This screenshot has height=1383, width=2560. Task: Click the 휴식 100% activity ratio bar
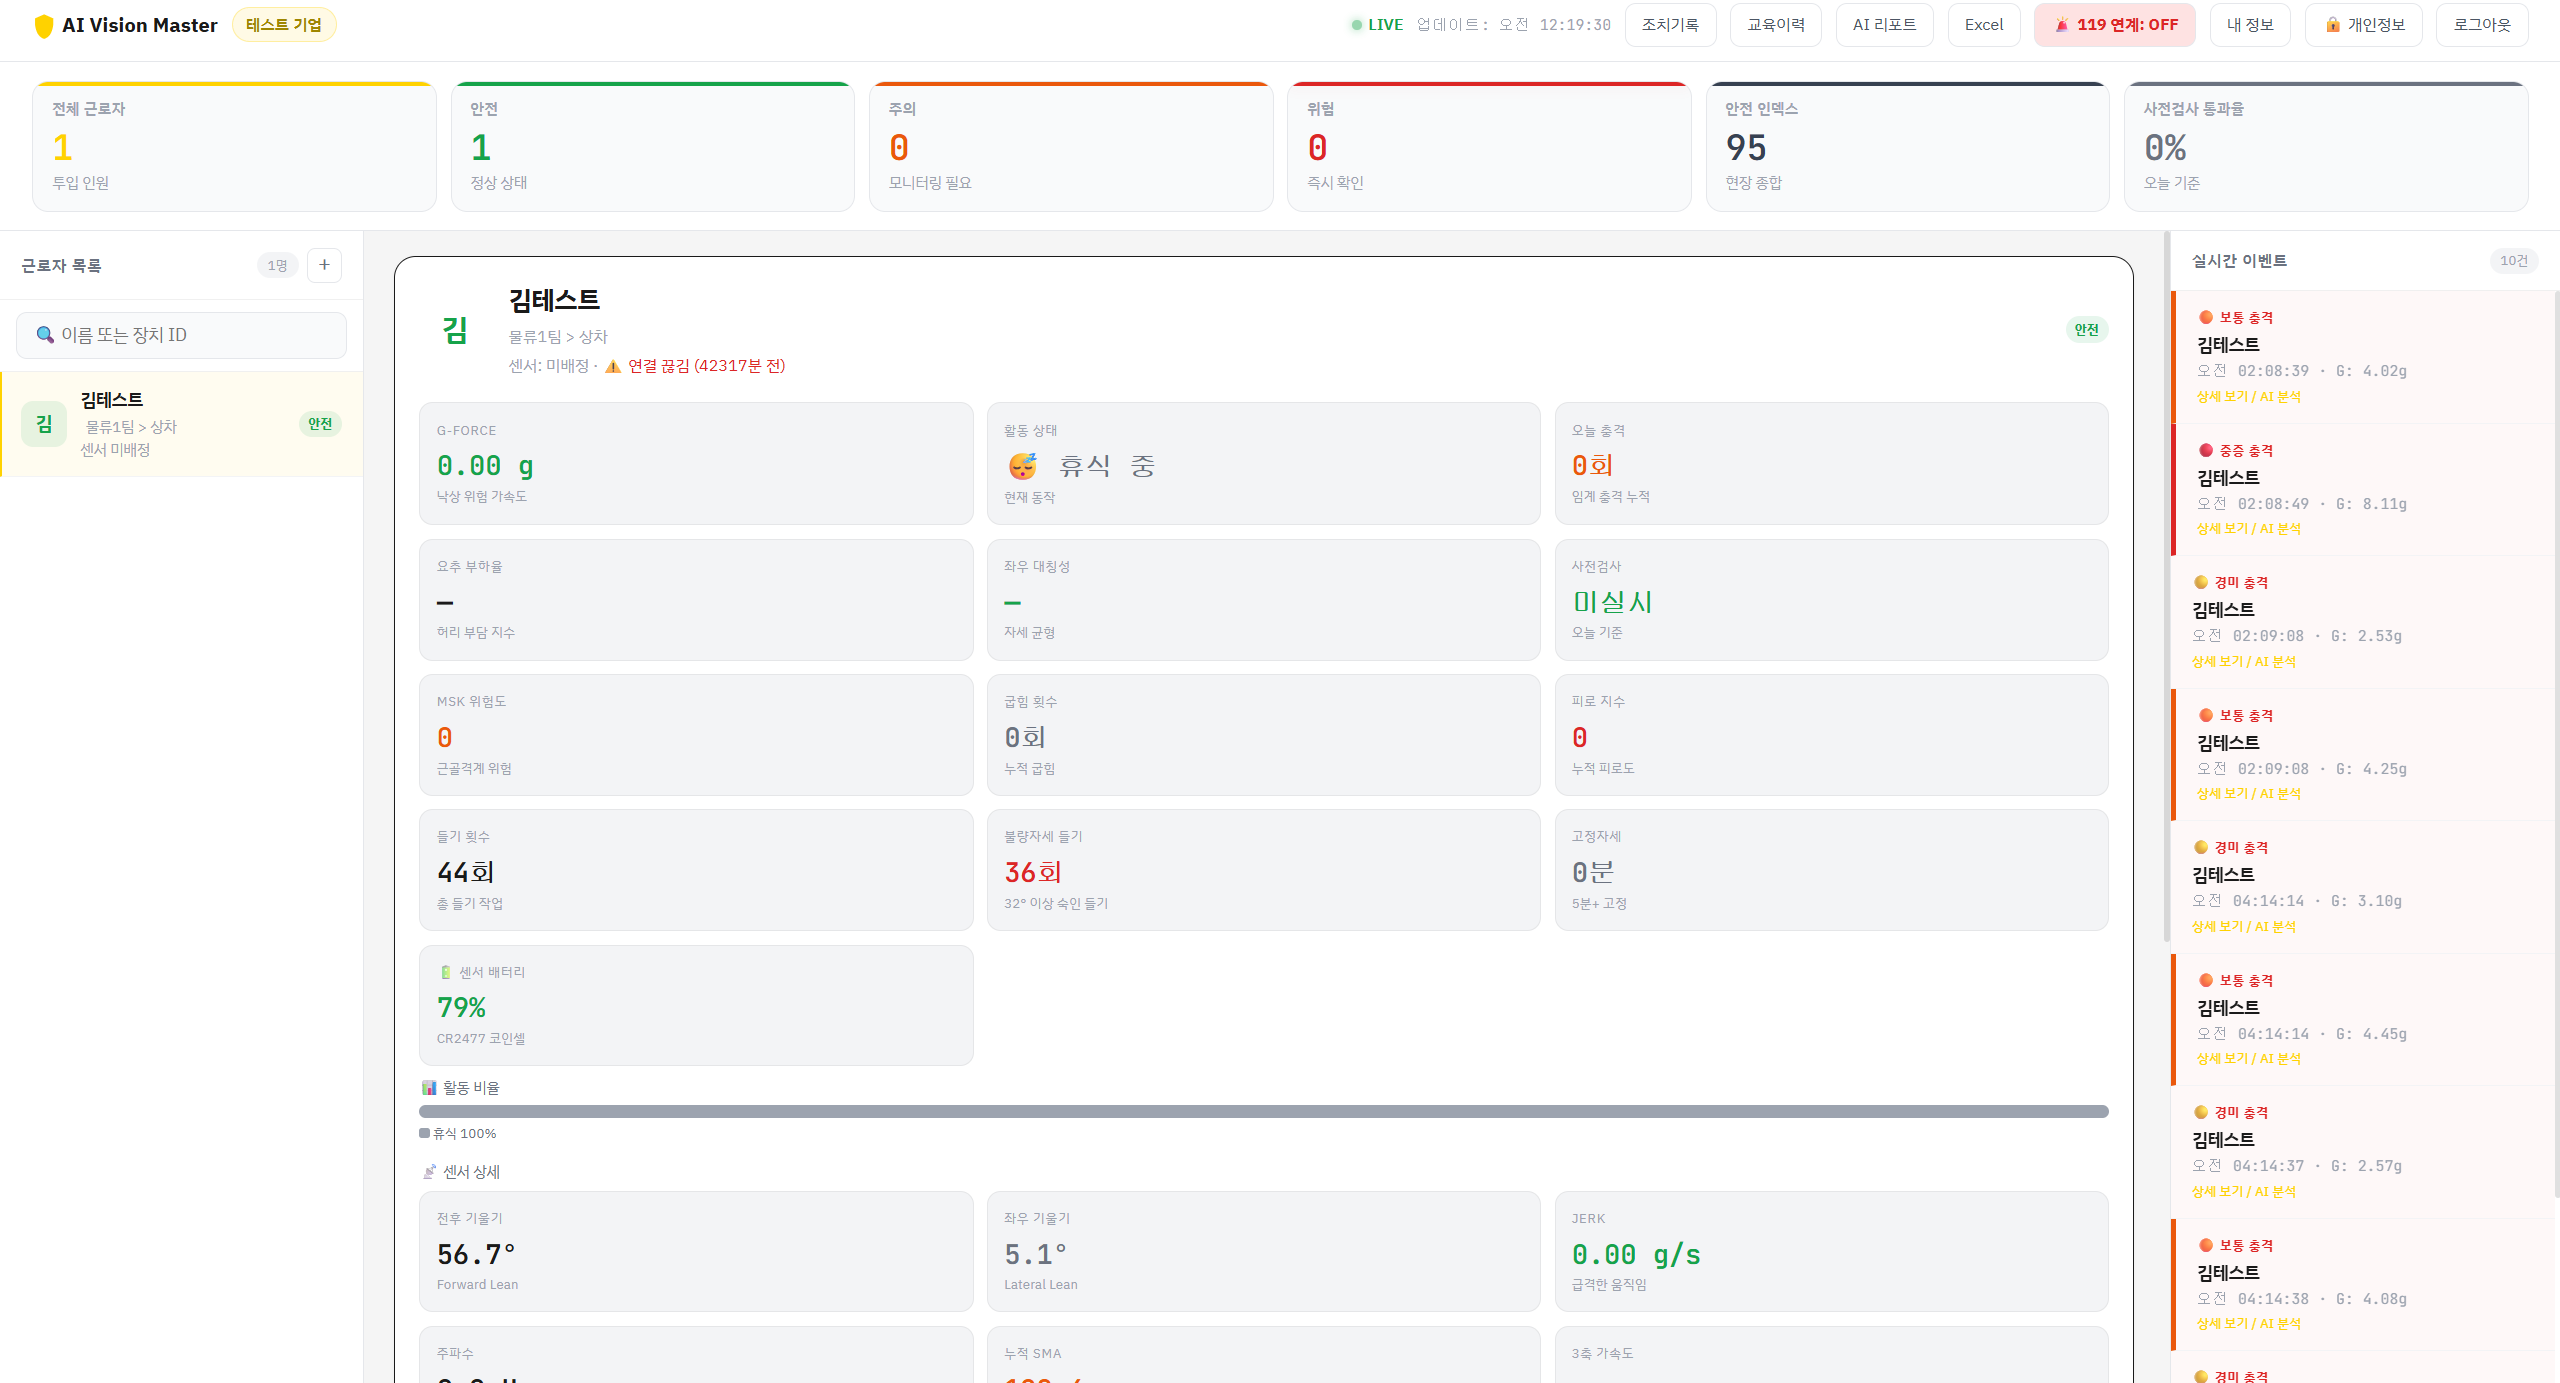point(1263,1112)
